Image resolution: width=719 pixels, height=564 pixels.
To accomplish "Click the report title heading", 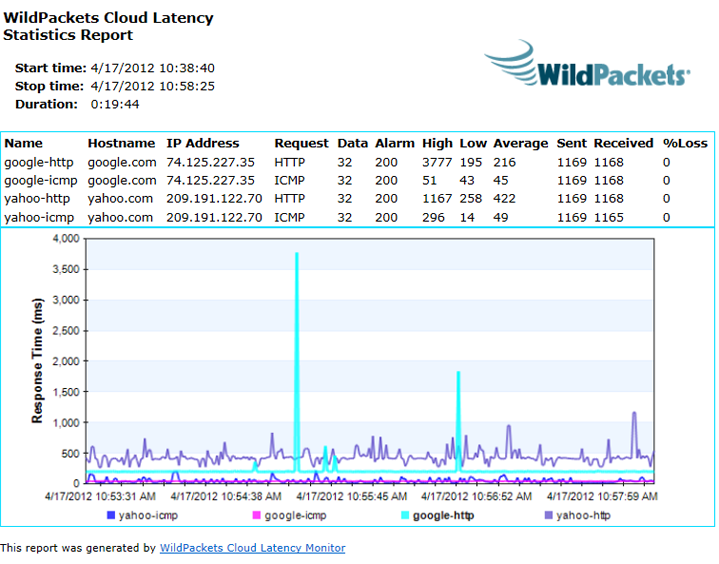I will [108, 26].
